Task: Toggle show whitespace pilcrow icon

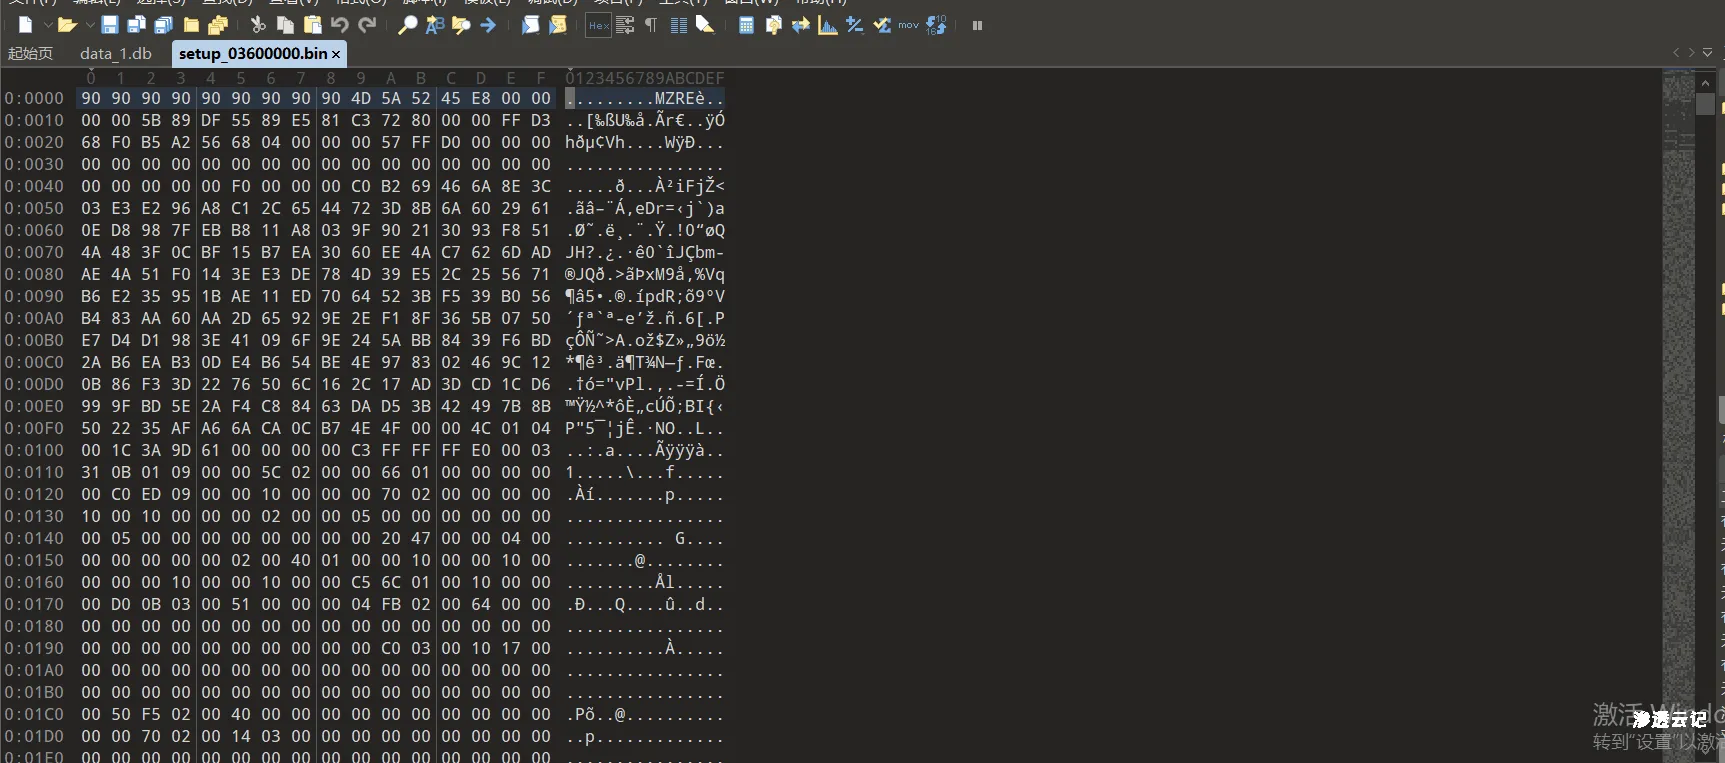Action: (x=651, y=25)
